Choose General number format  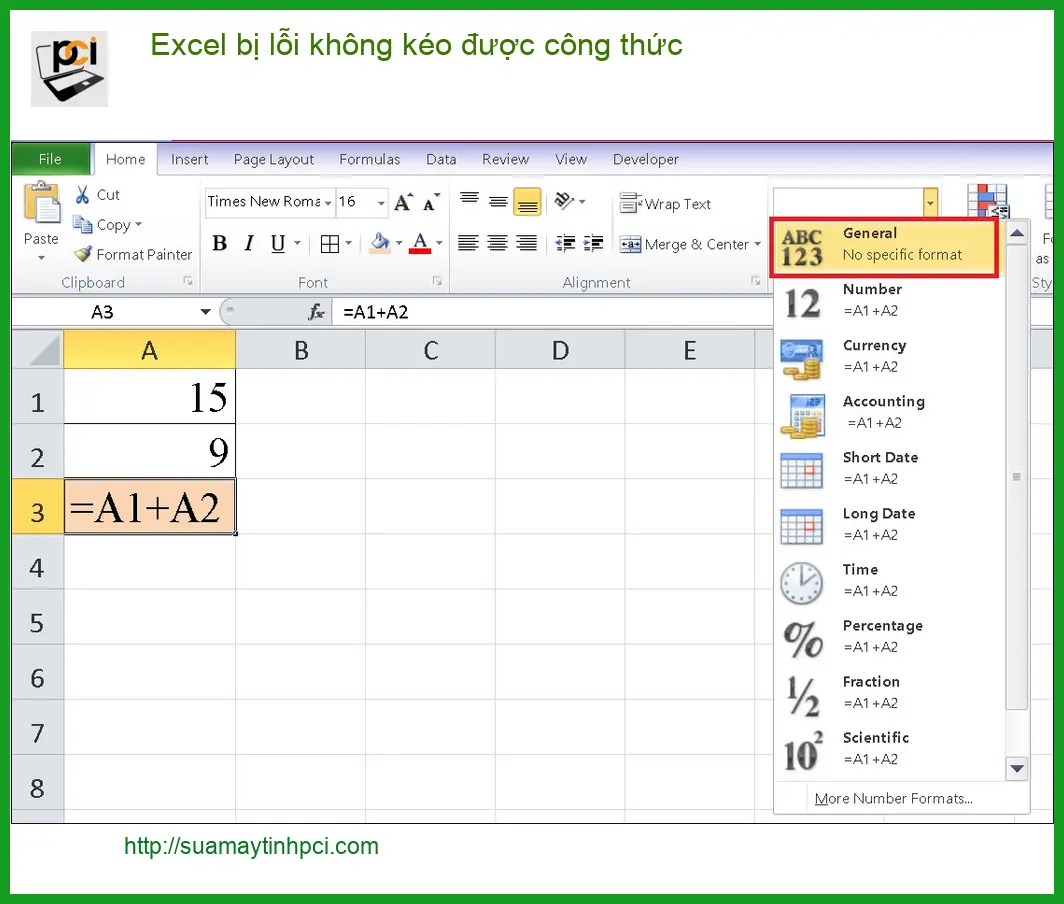point(884,247)
